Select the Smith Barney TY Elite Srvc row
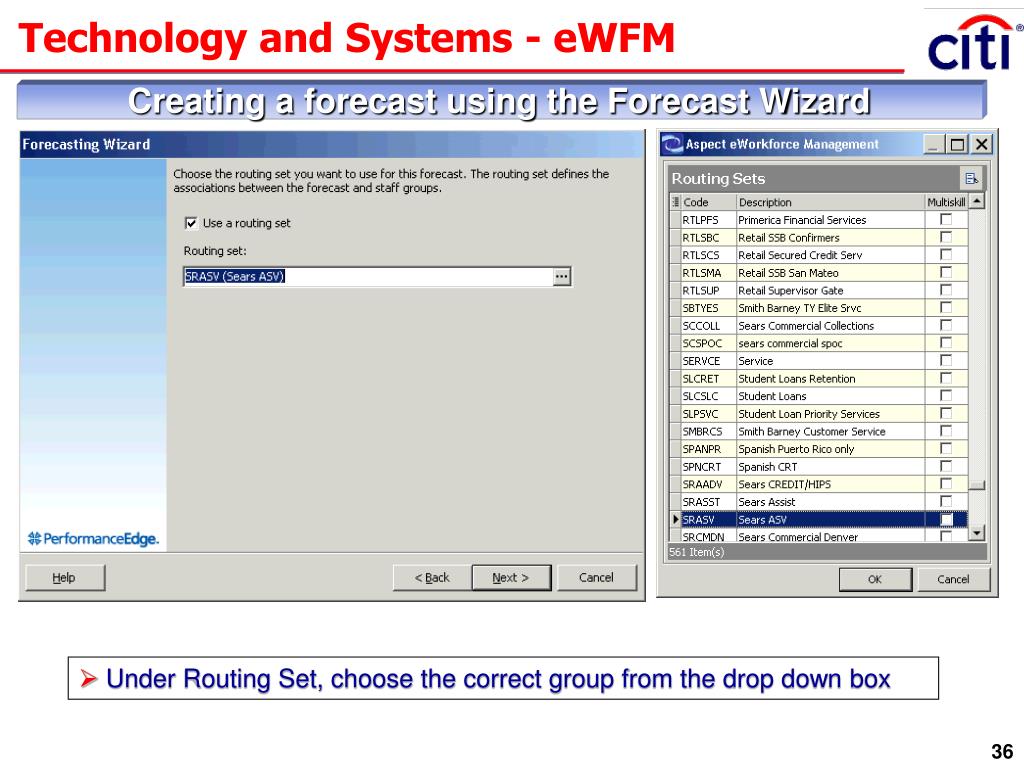The height and width of the screenshot is (768, 1024). (x=819, y=308)
